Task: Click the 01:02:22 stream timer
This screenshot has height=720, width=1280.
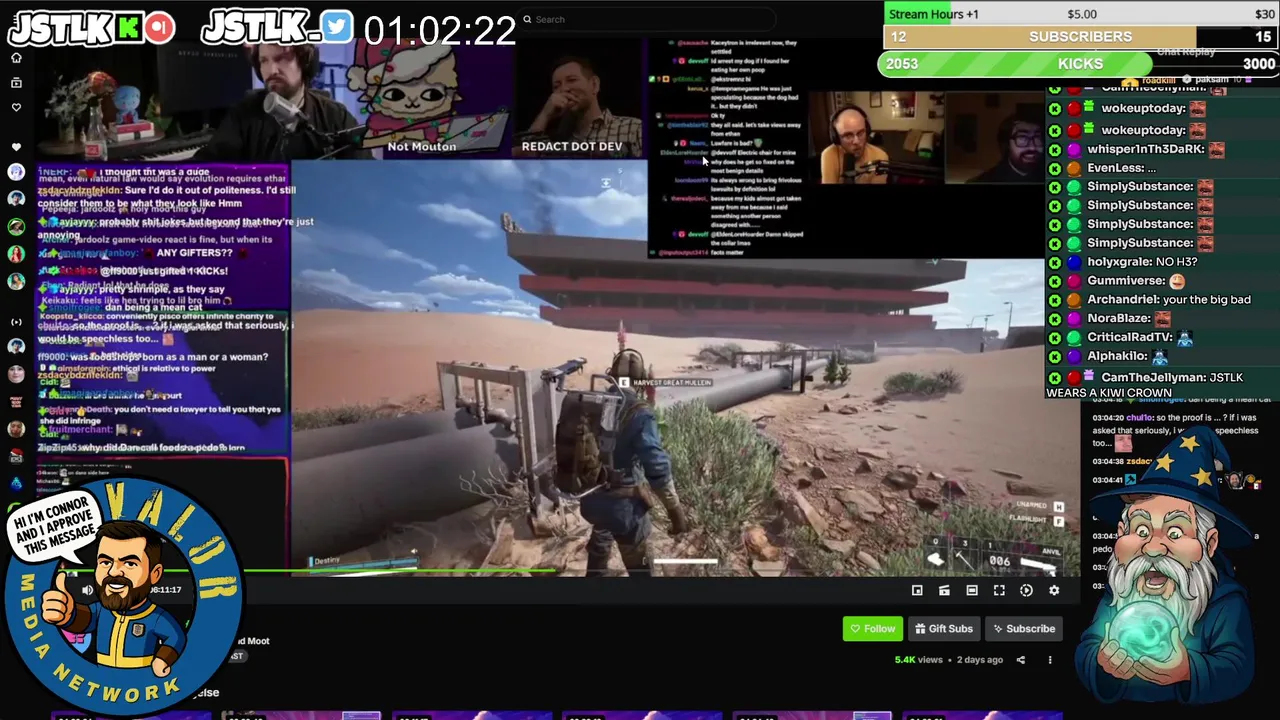Action: coord(439,31)
